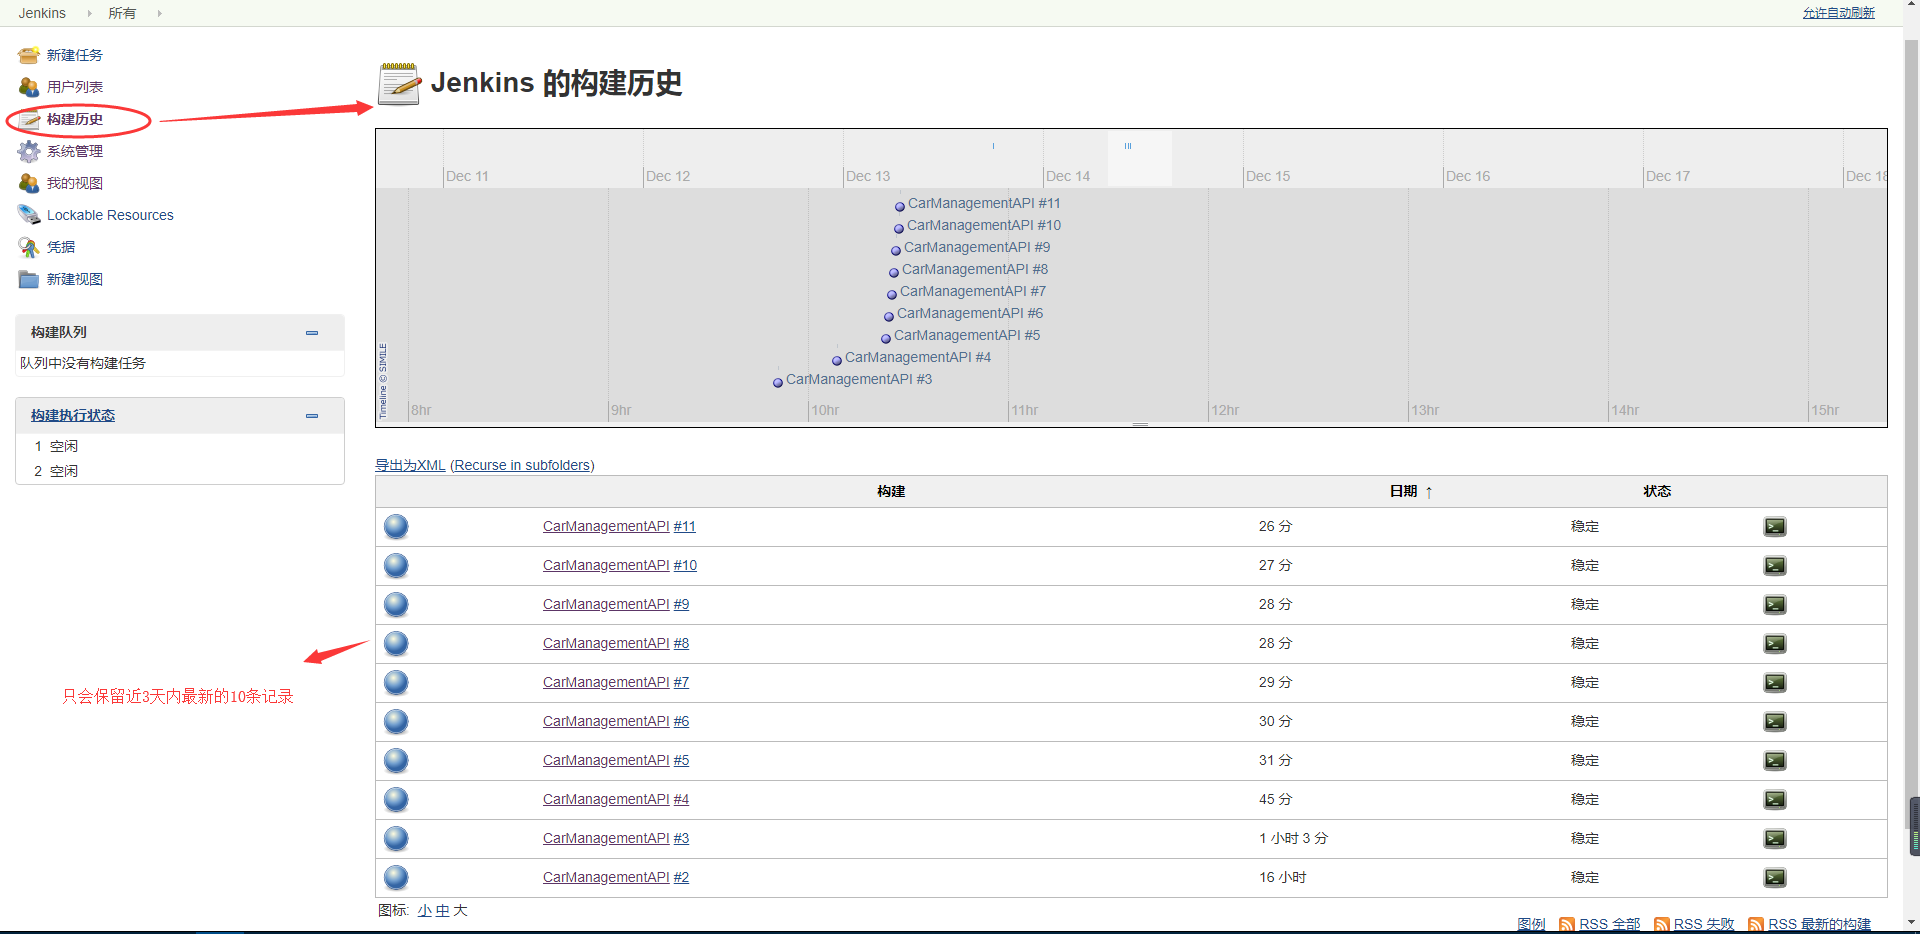Click the timeline highlighted range in the date band

[1140, 158]
